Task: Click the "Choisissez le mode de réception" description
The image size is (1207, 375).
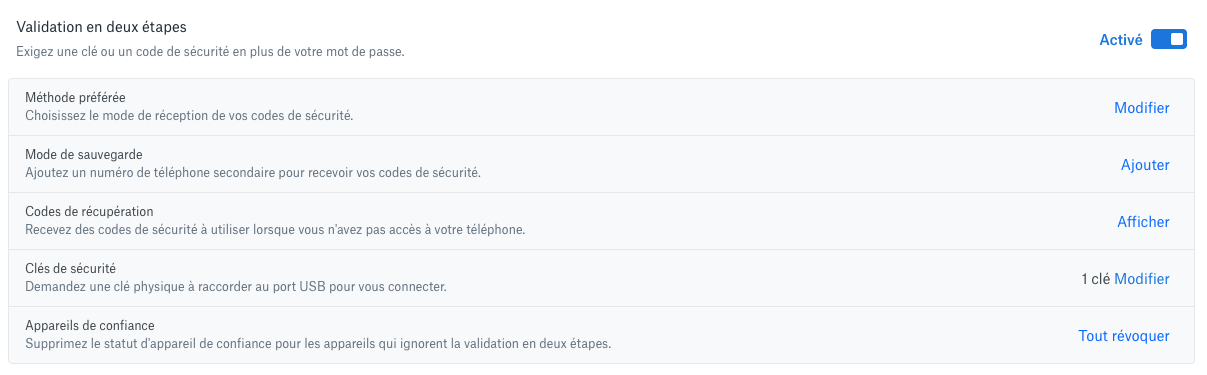Action: pos(189,116)
